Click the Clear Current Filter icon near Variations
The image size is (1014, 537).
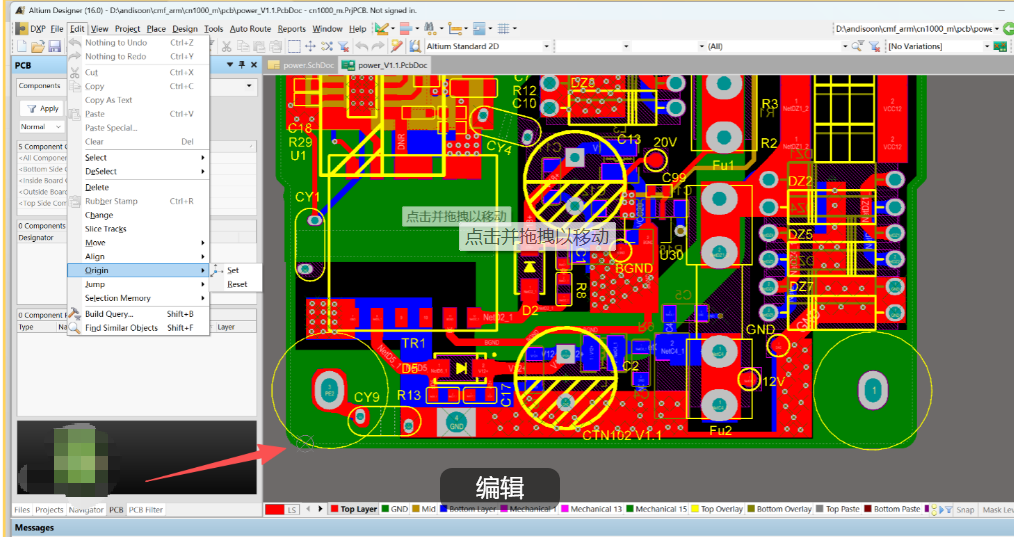click(x=874, y=46)
